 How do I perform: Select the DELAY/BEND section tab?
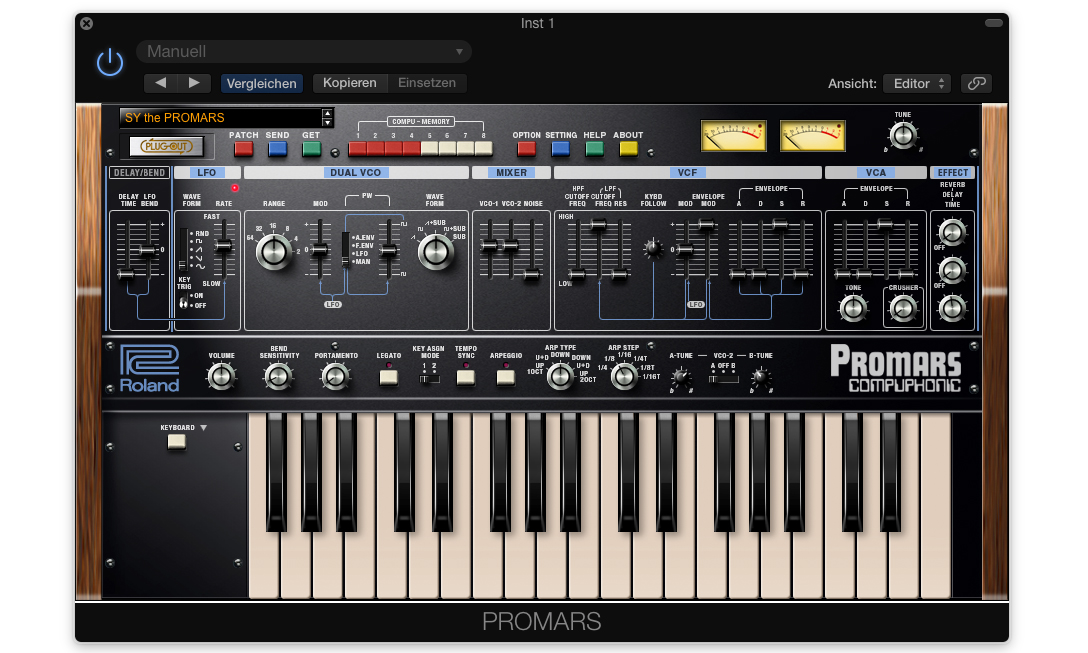click(x=139, y=172)
